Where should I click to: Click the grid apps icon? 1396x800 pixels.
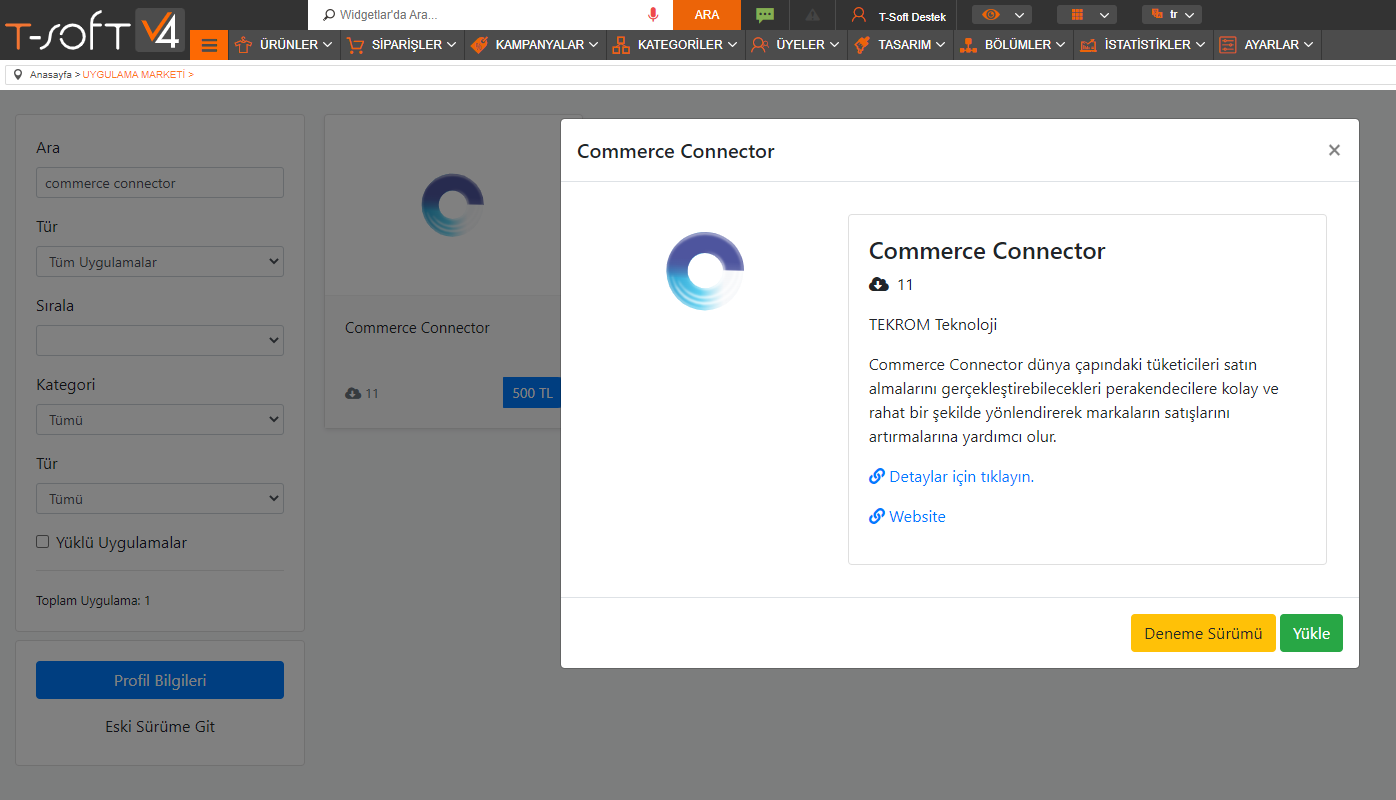point(1077,15)
